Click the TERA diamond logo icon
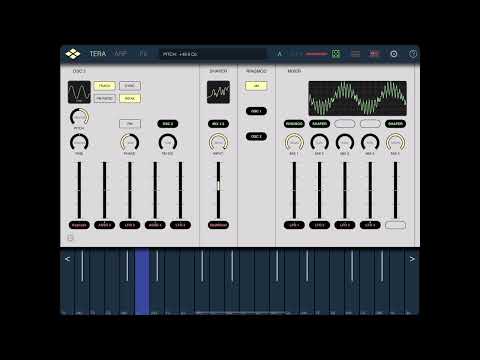Screen dimensions: 480x360 coord(73,54)
